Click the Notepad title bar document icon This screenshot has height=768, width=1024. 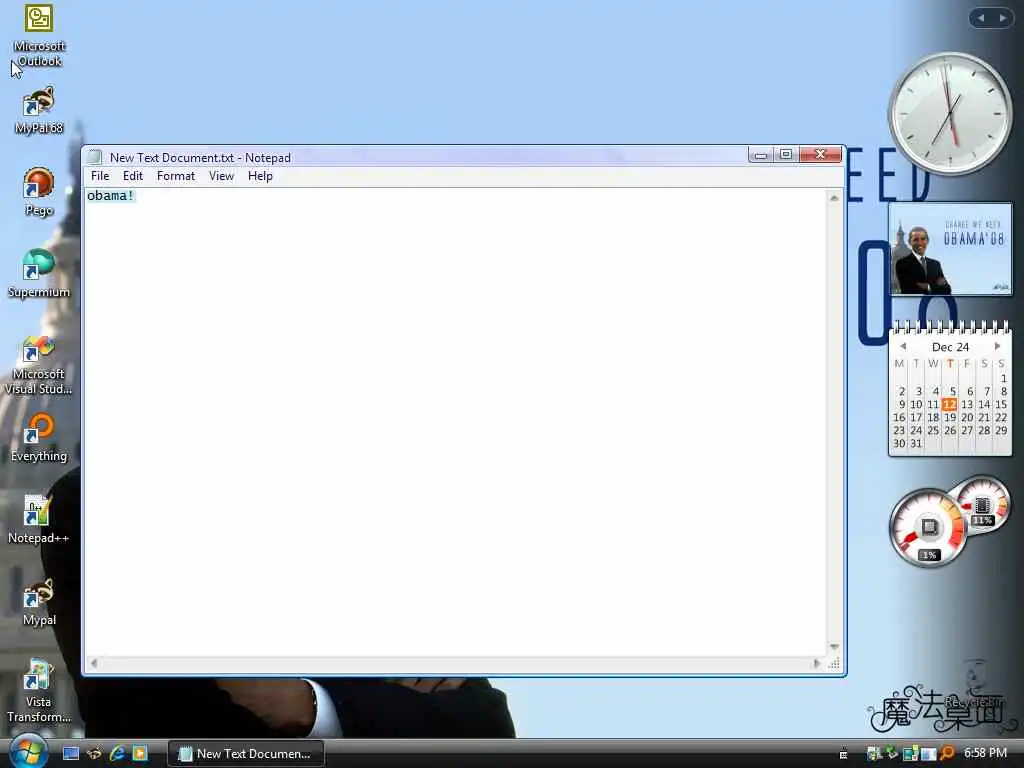[x=95, y=157]
